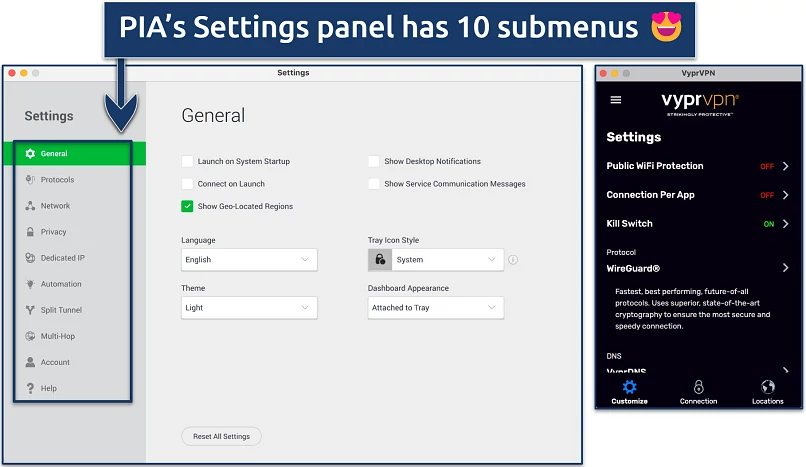Switch to the Locations tab in VyprVPN
Screen dimensions: 806x467
pos(768,393)
